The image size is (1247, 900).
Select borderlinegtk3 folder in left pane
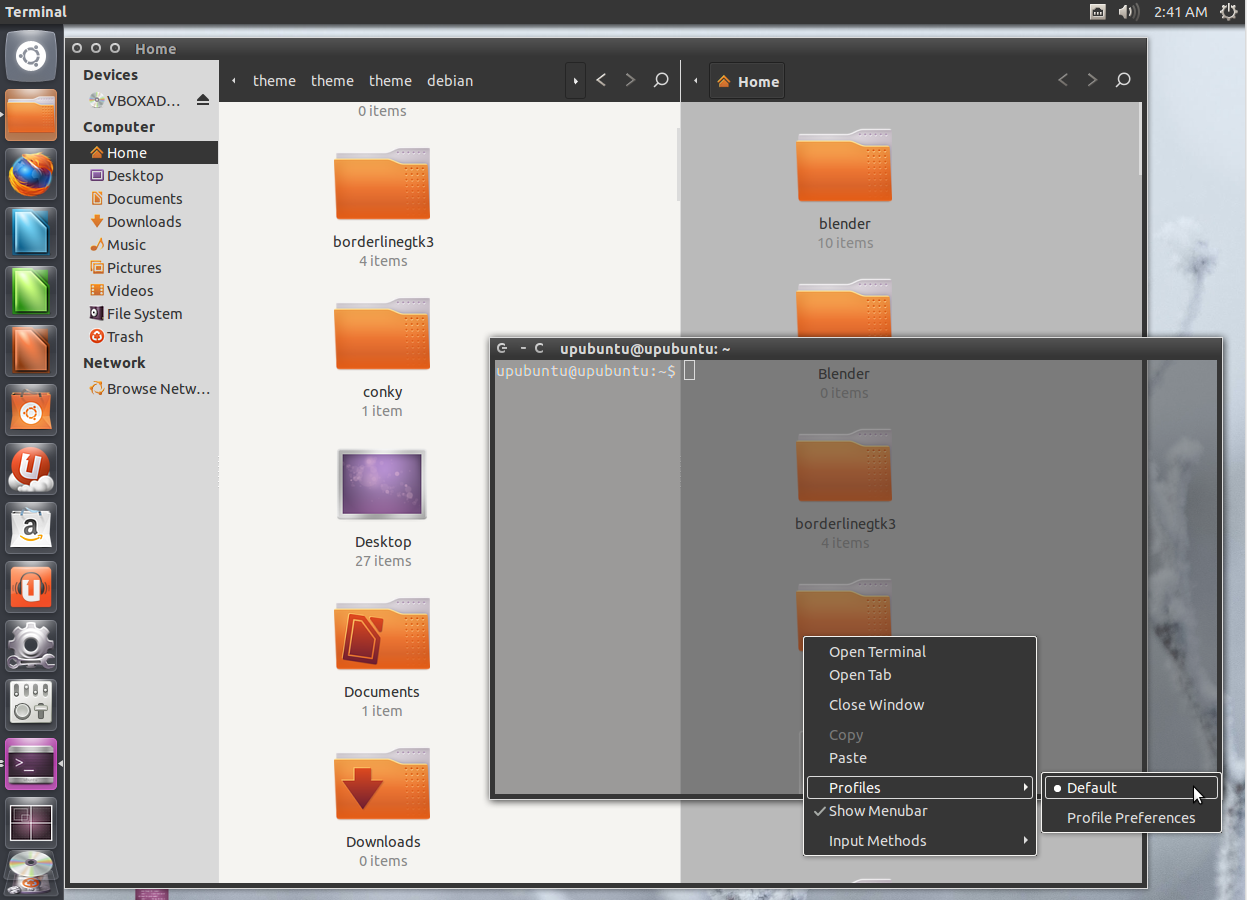click(x=382, y=185)
